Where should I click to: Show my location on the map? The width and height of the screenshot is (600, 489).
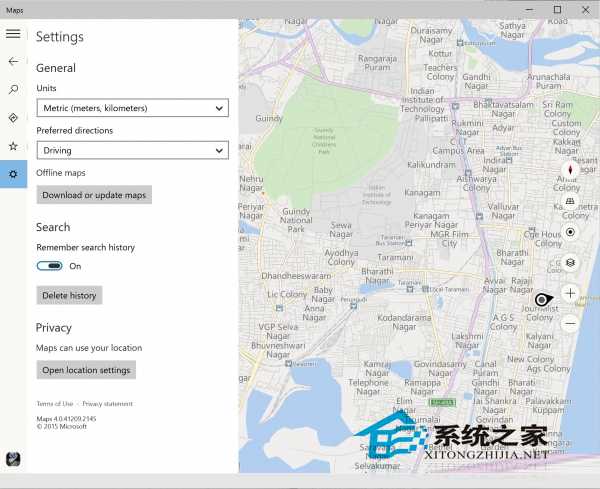[x=570, y=232]
